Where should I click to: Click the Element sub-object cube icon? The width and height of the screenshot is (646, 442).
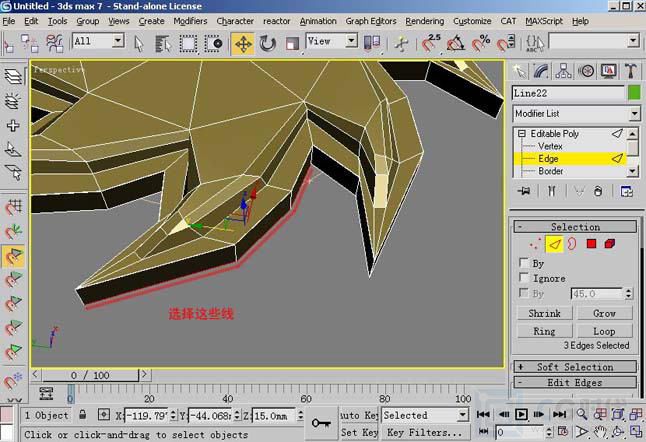click(609, 243)
